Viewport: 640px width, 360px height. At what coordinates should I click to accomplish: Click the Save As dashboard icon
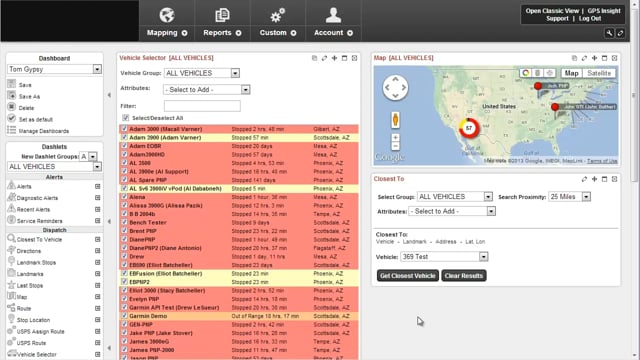click(x=11, y=96)
